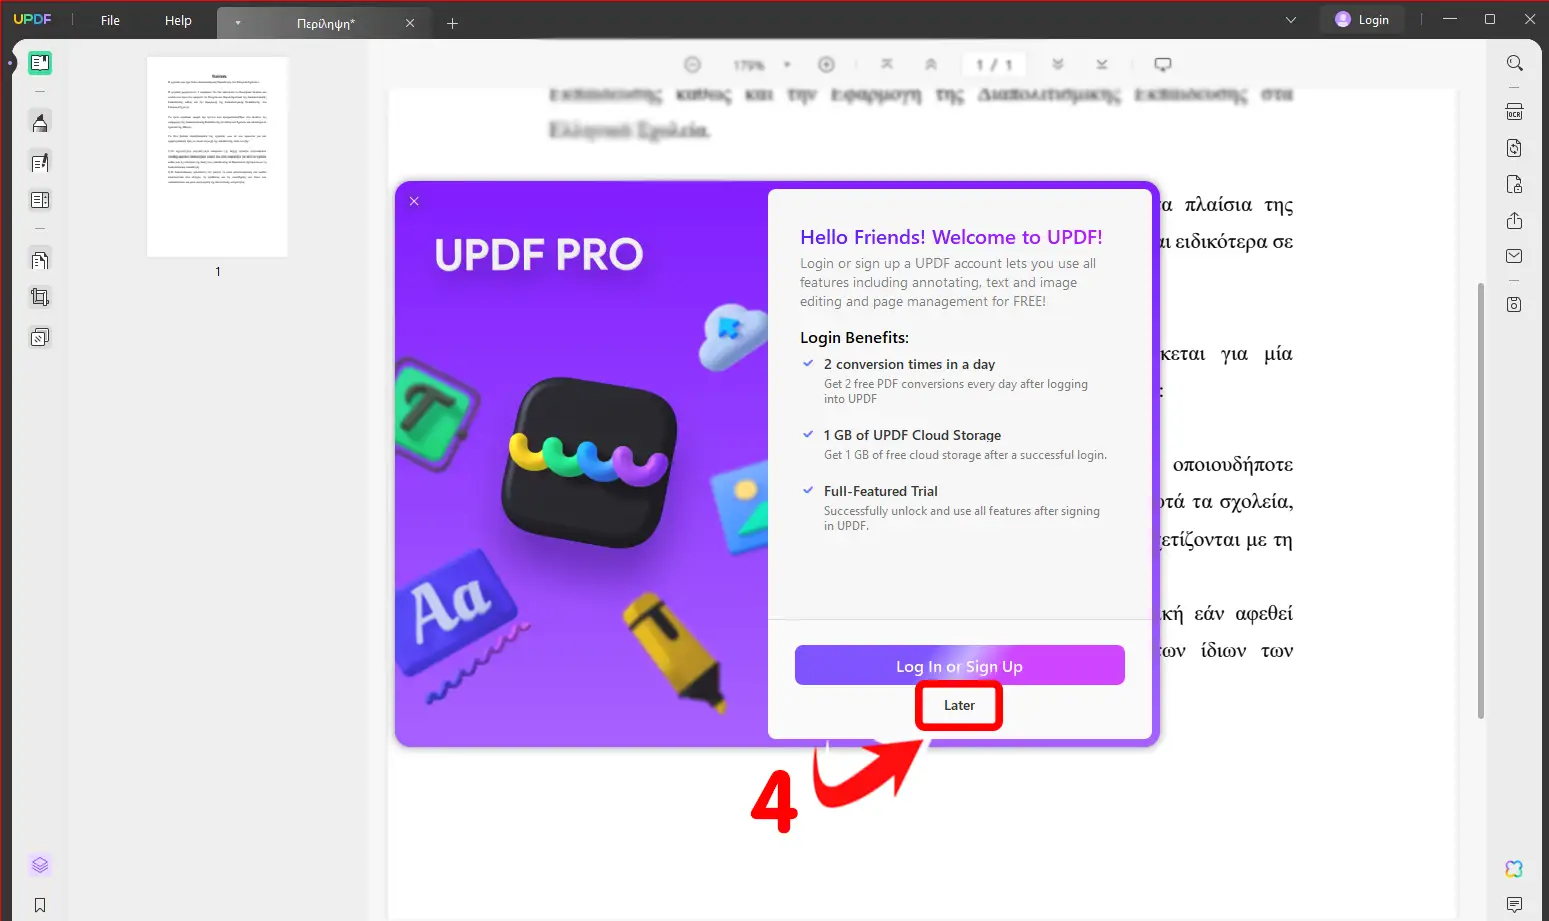Select the page 1 thumbnail
This screenshot has width=1549, height=921.
[217, 157]
